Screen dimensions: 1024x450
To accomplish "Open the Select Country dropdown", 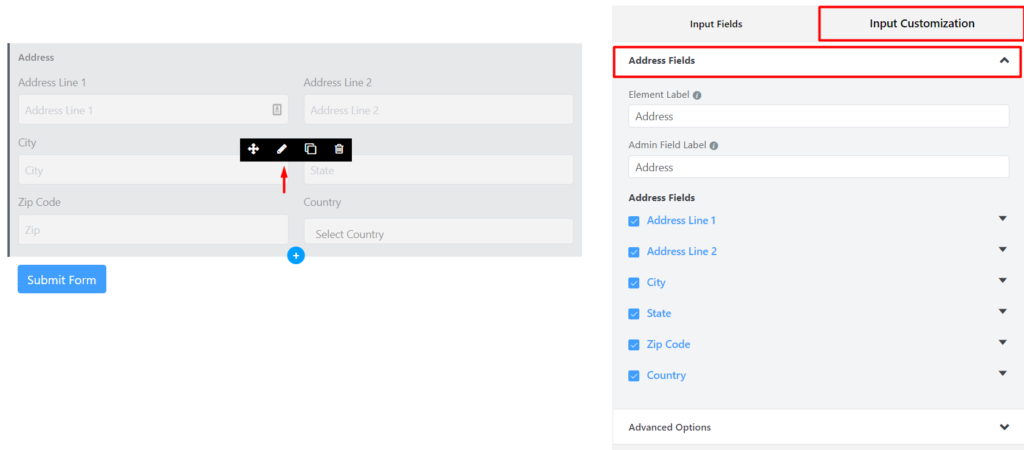I will [x=438, y=232].
